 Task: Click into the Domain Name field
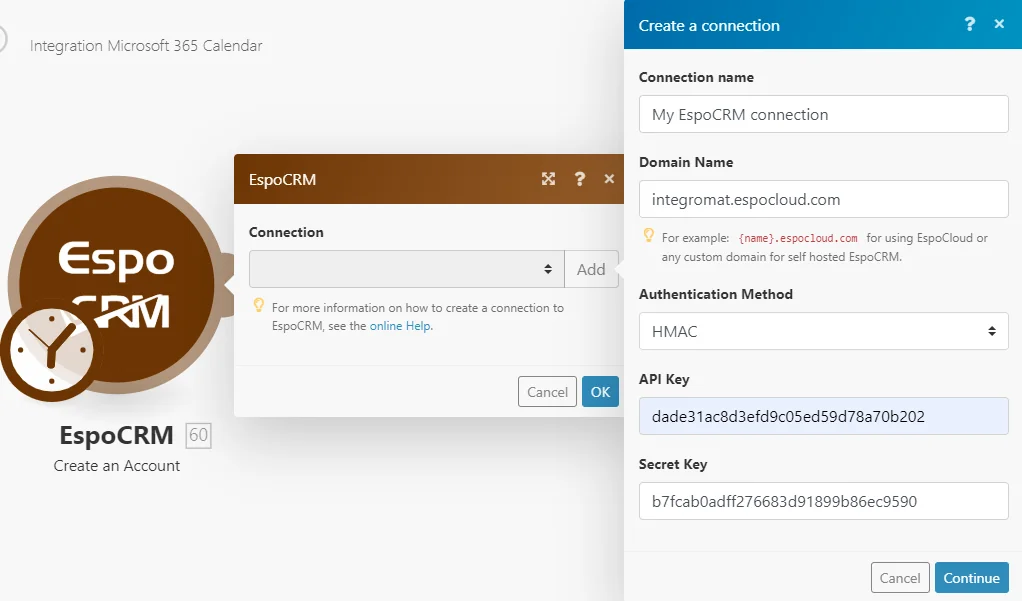click(823, 199)
